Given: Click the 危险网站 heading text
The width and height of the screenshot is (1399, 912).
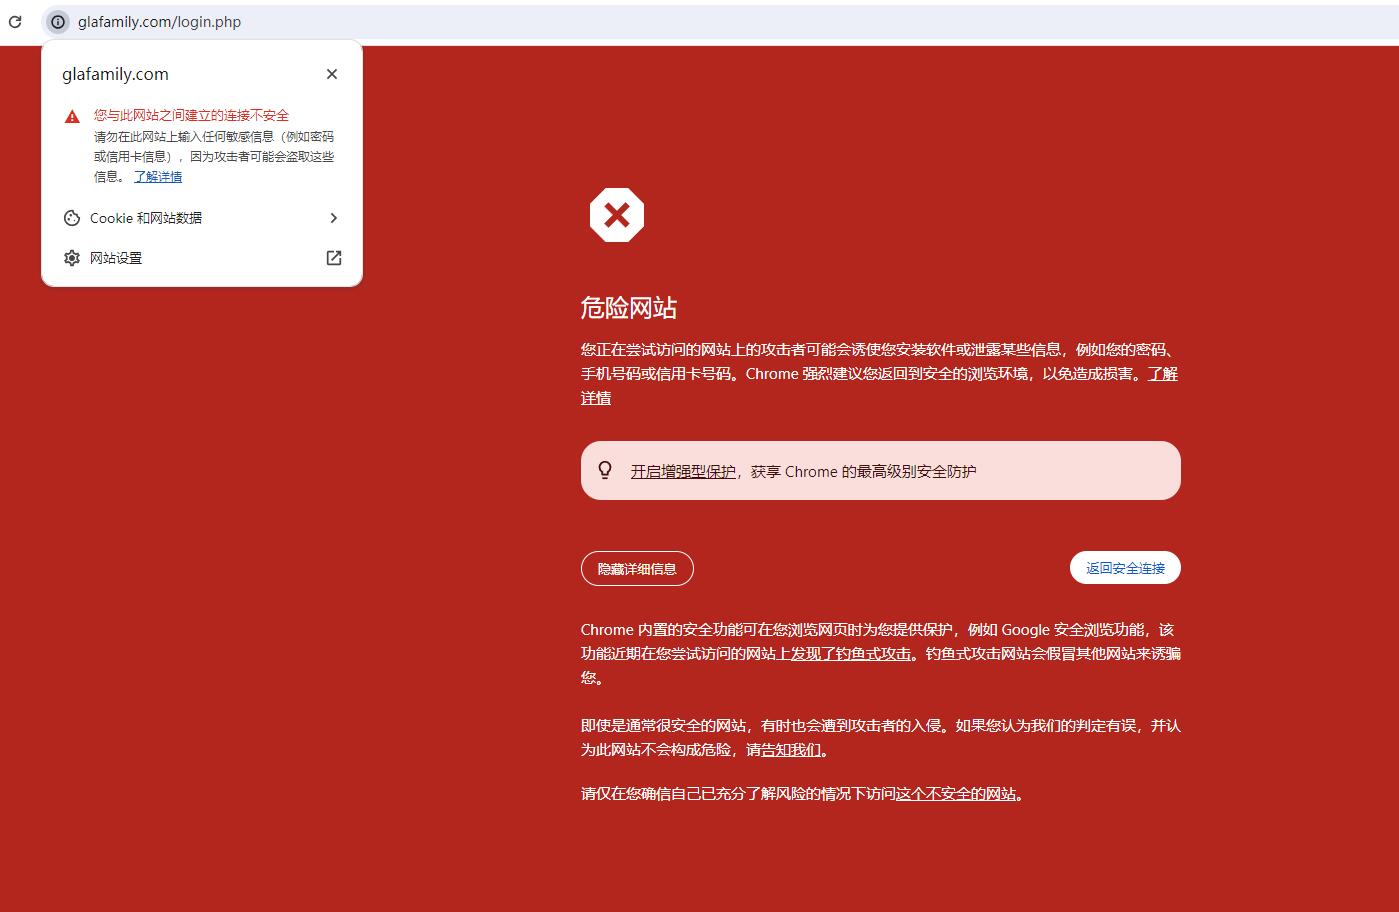Looking at the screenshot, I should pos(629,308).
